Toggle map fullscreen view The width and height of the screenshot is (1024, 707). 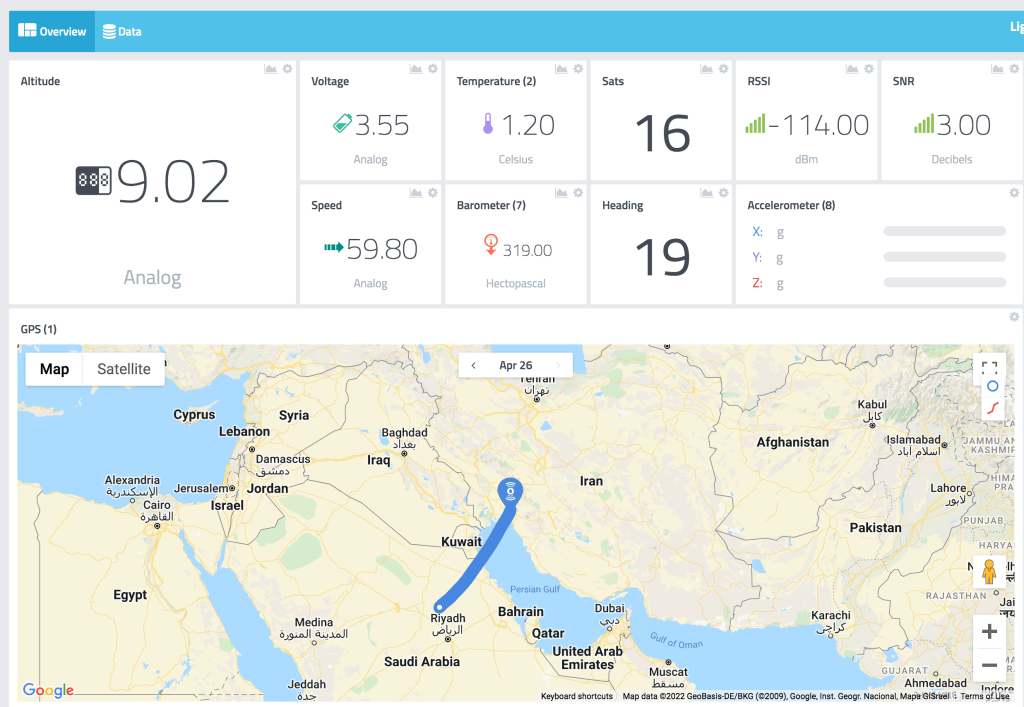click(x=989, y=368)
